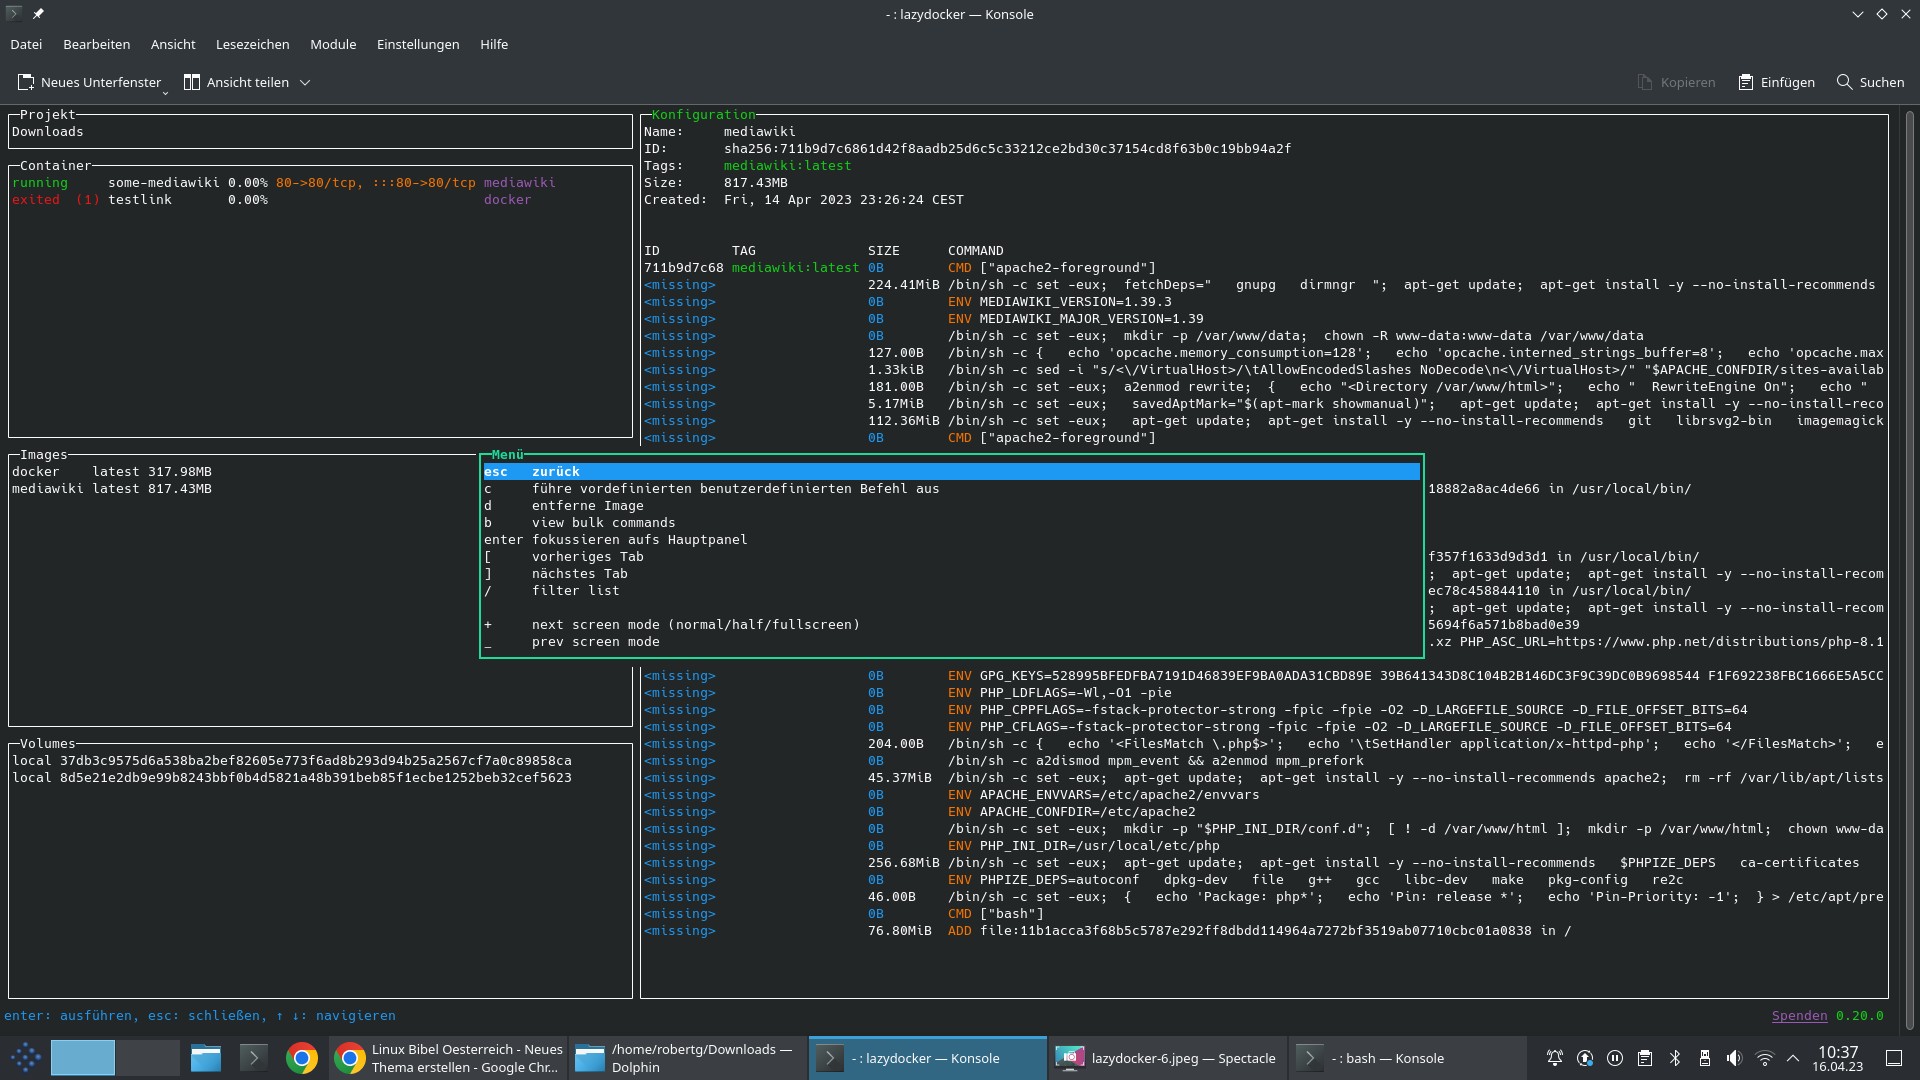Switch to lazydocker-6.jpeg Spectacle window
Image resolution: width=1920 pixels, height=1080 pixels.
[x=1168, y=1057]
